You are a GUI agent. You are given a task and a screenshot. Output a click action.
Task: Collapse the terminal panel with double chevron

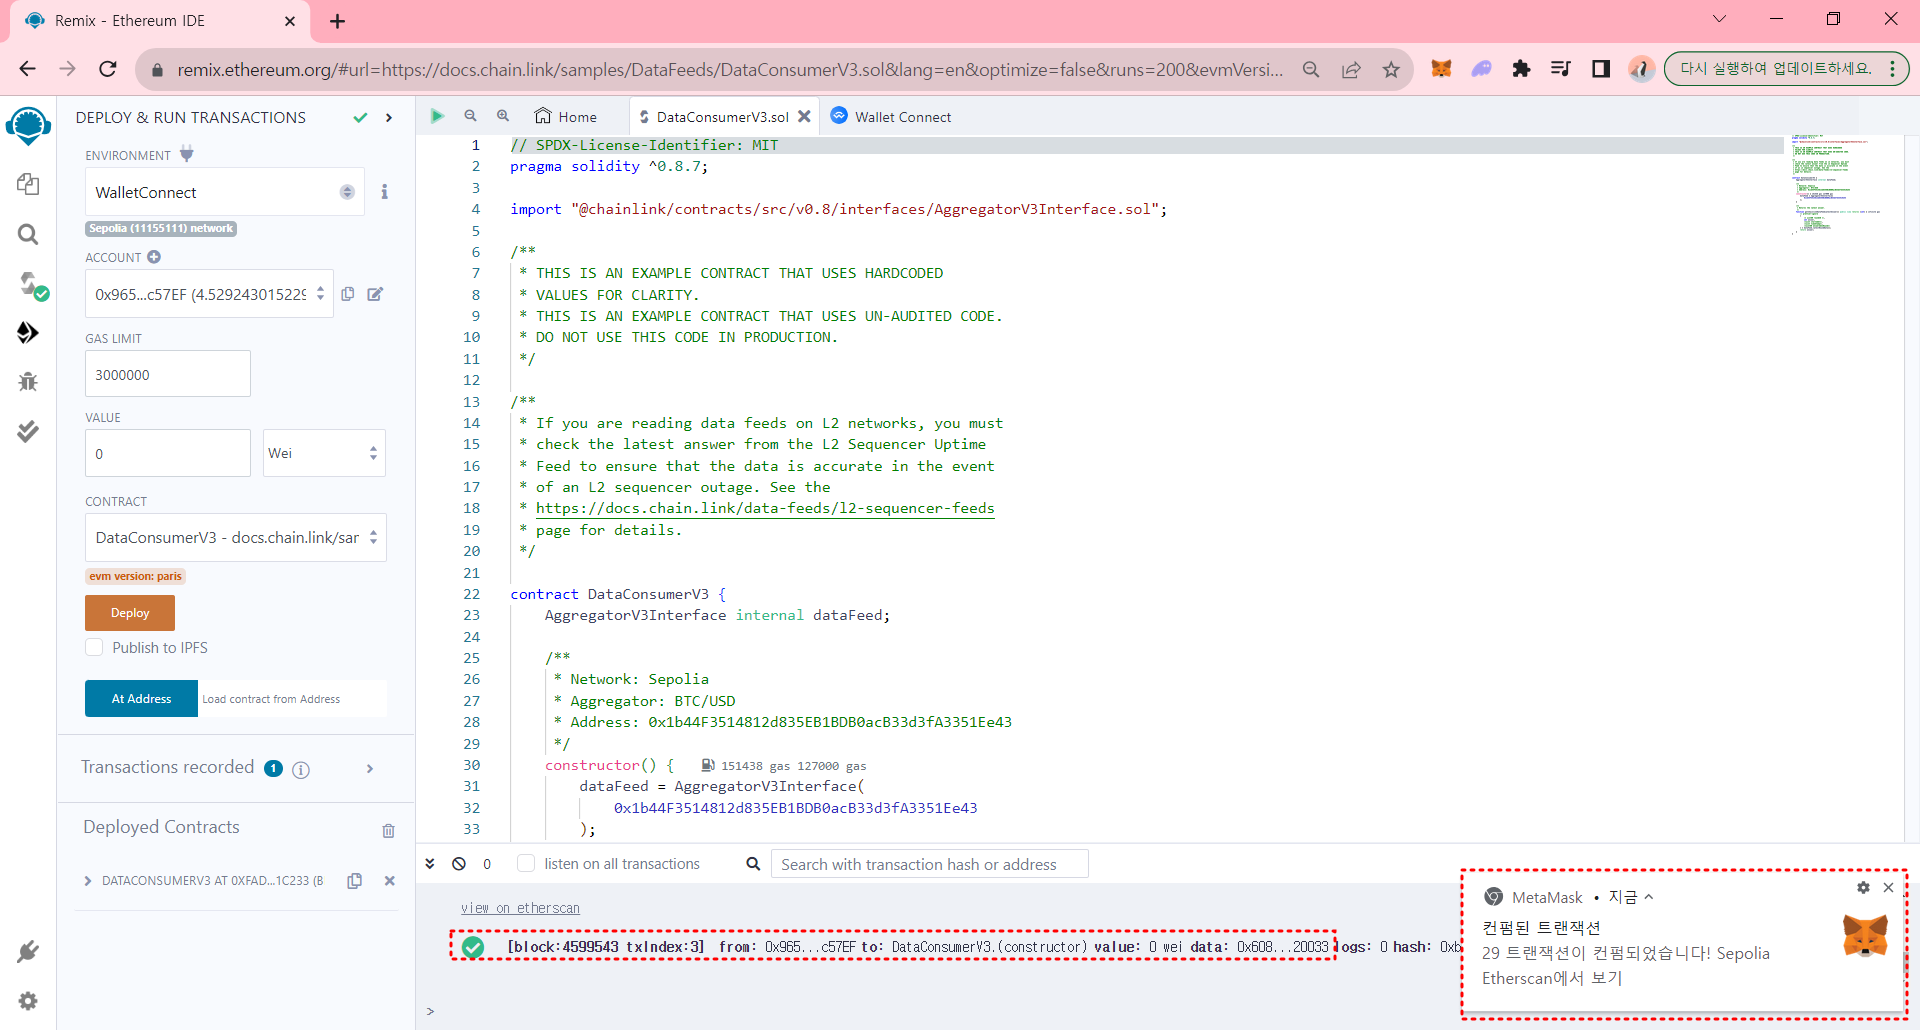click(430, 864)
